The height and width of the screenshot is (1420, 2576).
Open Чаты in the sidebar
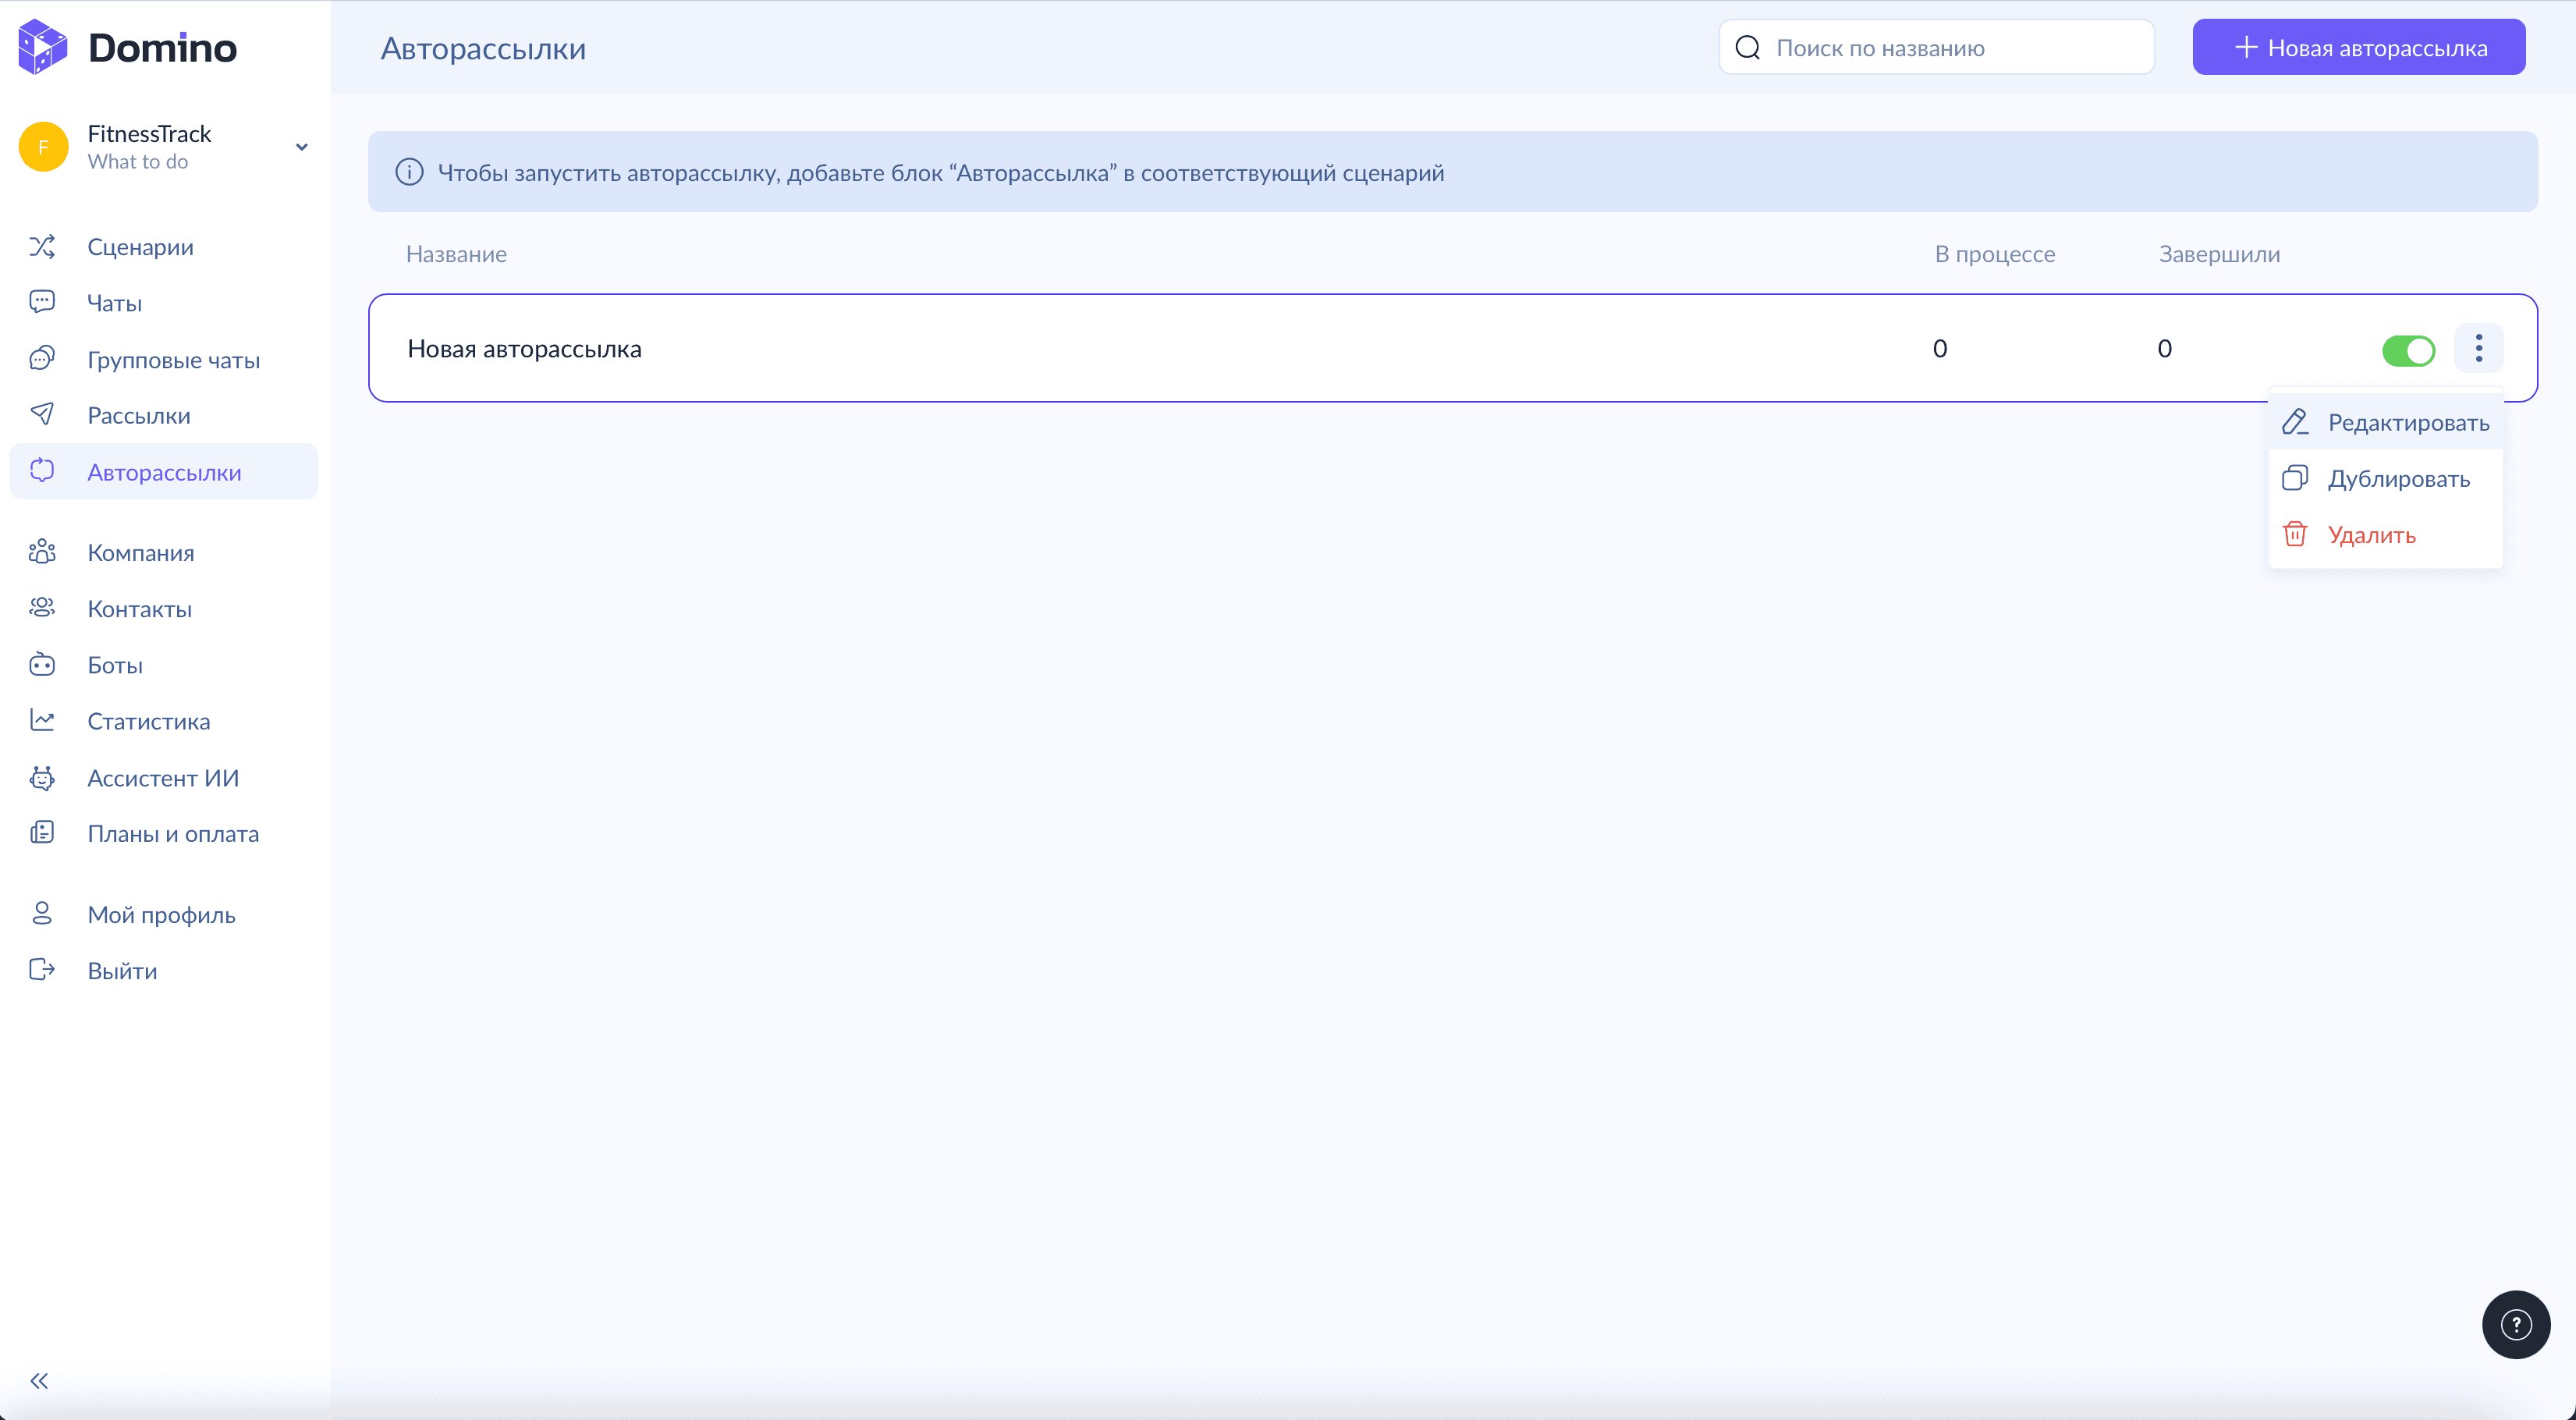[164, 302]
